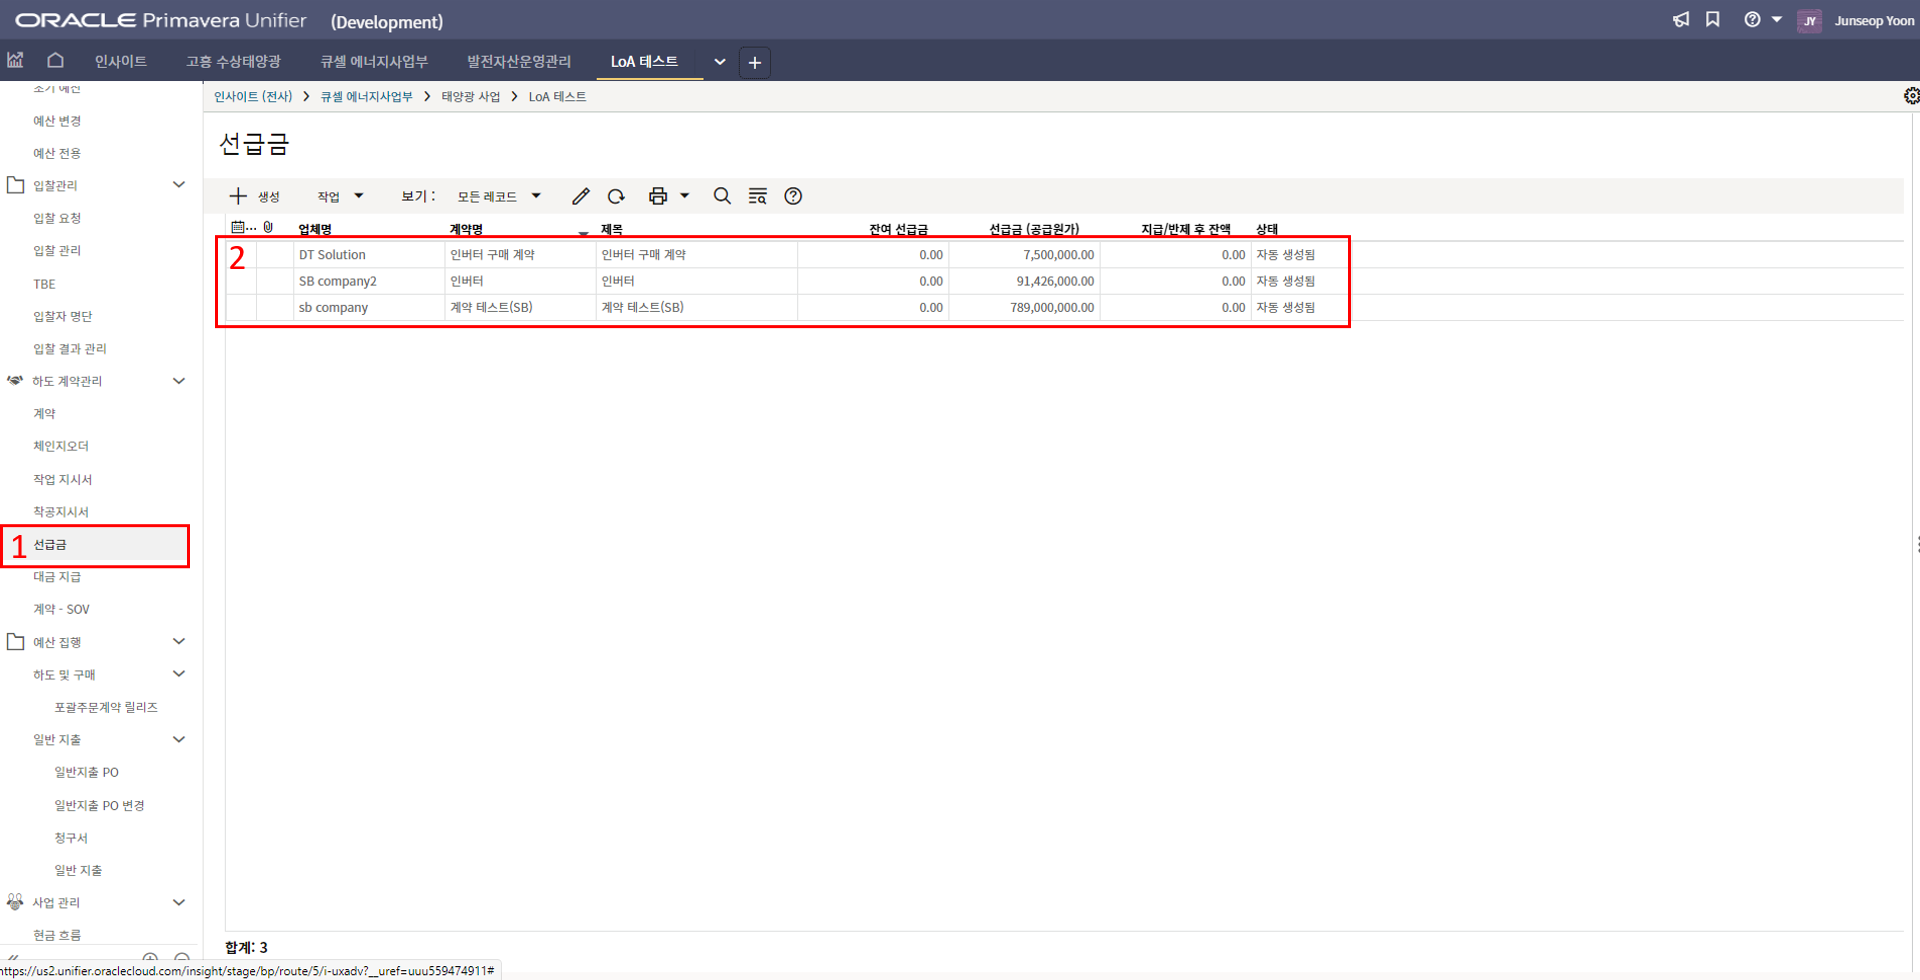Viewport: 1920px width, 980px height.
Task: Open the 작업 actions dropdown
Action: point(340,196)
